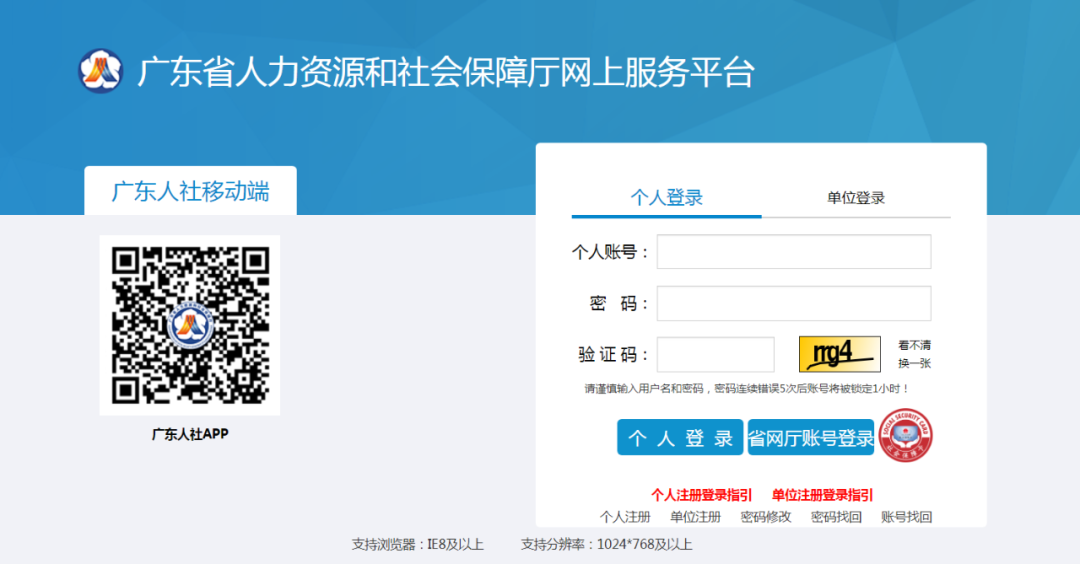Open the 密码修改 link
The image size is (1080, 564).
pyautogui.click(x=766, y=517)
